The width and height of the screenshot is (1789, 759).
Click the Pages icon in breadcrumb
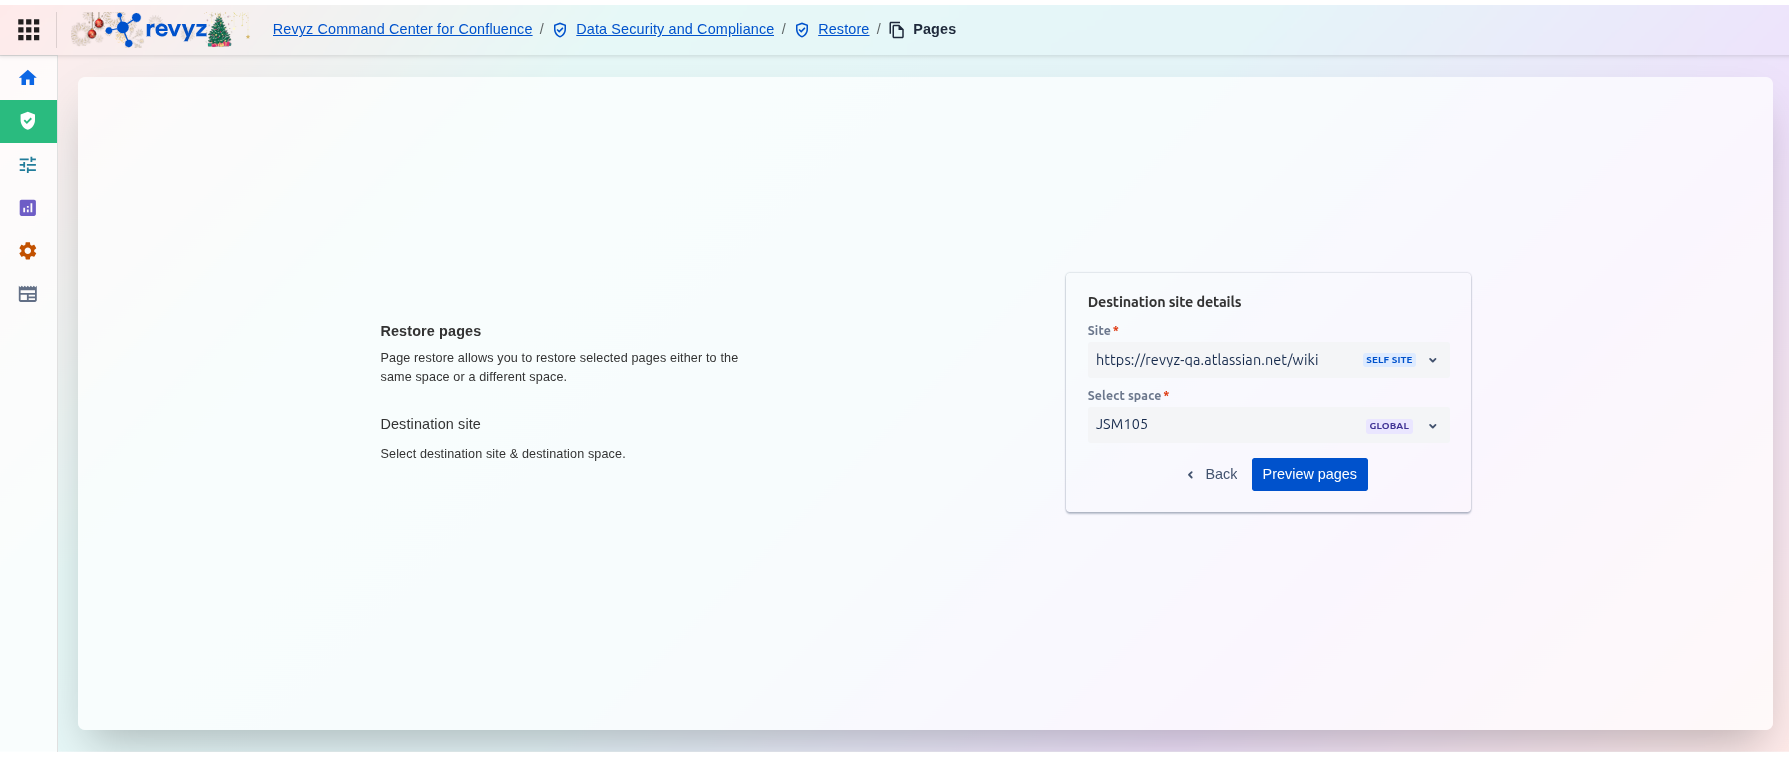tap(897, 30)
